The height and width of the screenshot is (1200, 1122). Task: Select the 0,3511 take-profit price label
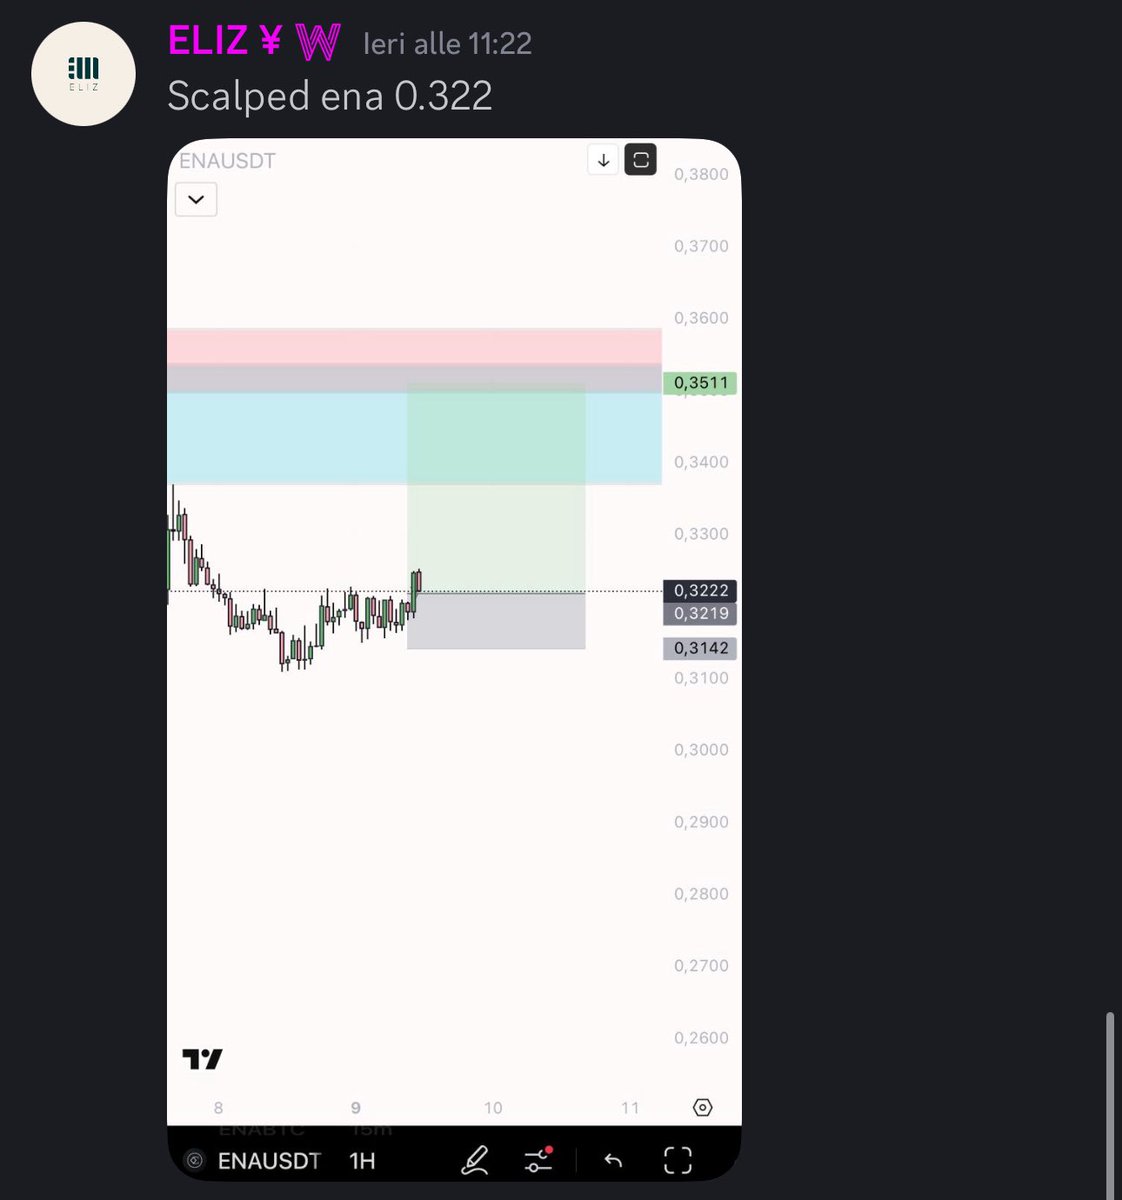[700, 382]
